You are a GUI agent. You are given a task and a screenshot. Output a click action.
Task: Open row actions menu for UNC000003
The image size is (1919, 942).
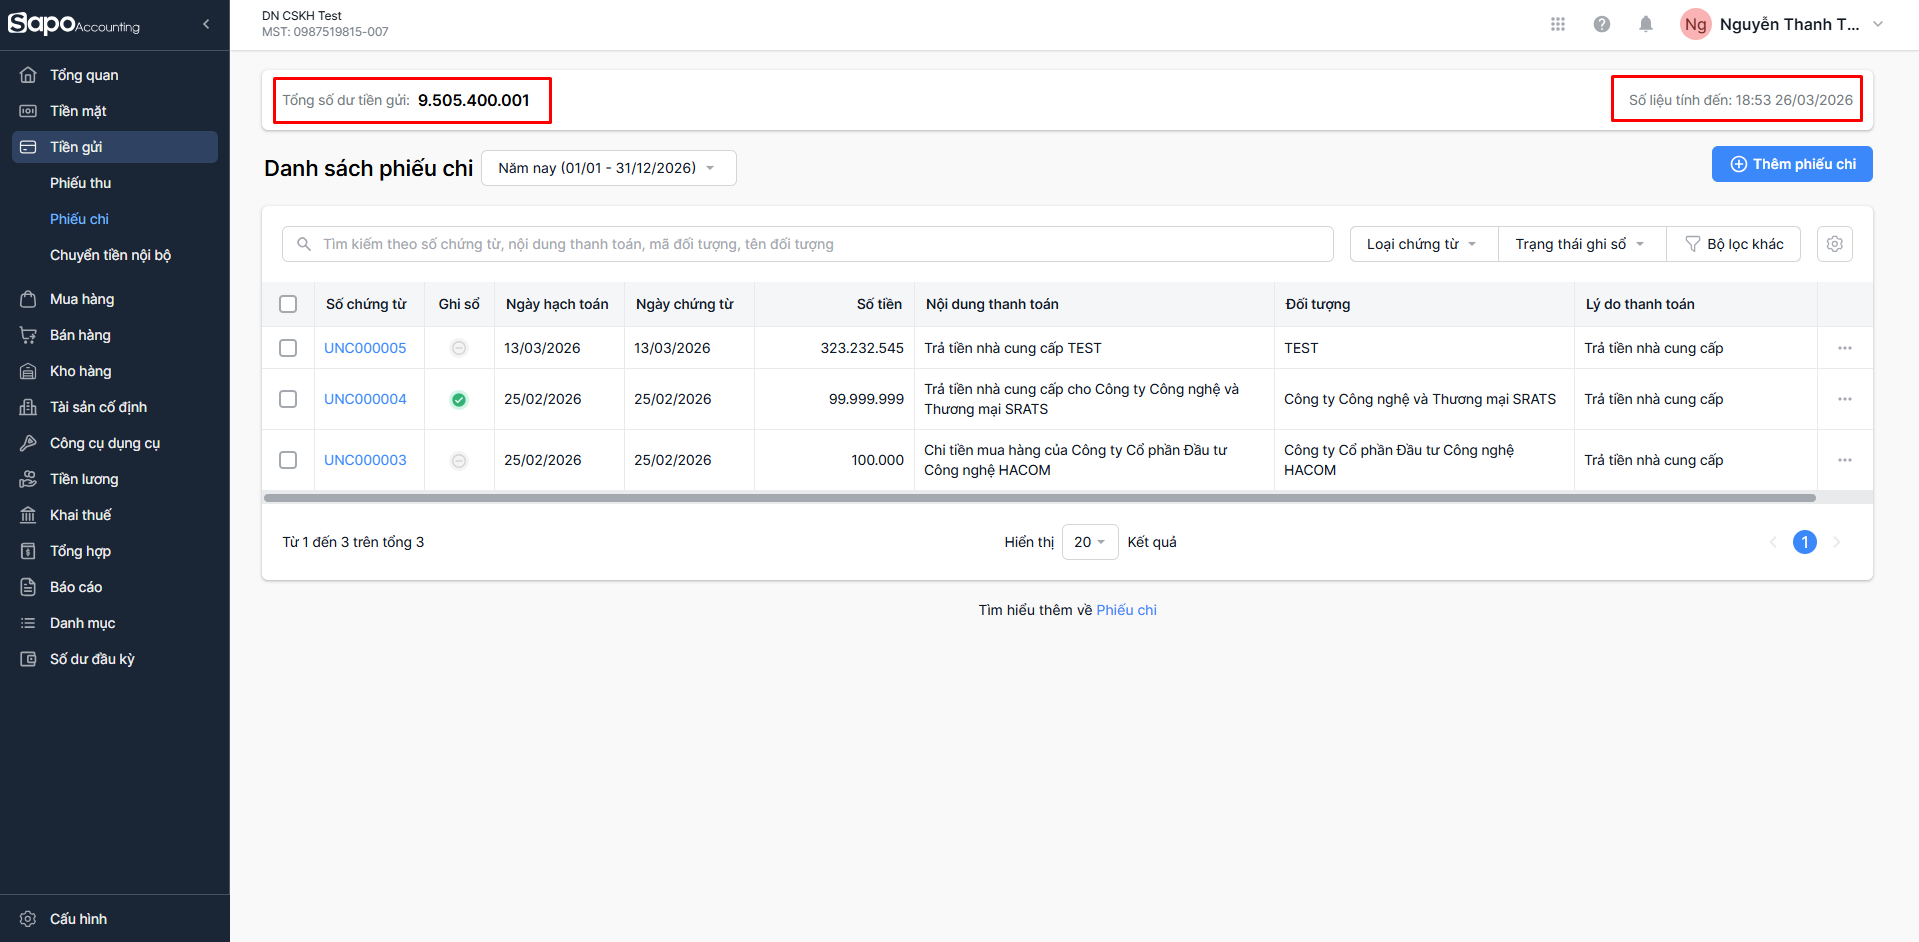click(1844, 460)
